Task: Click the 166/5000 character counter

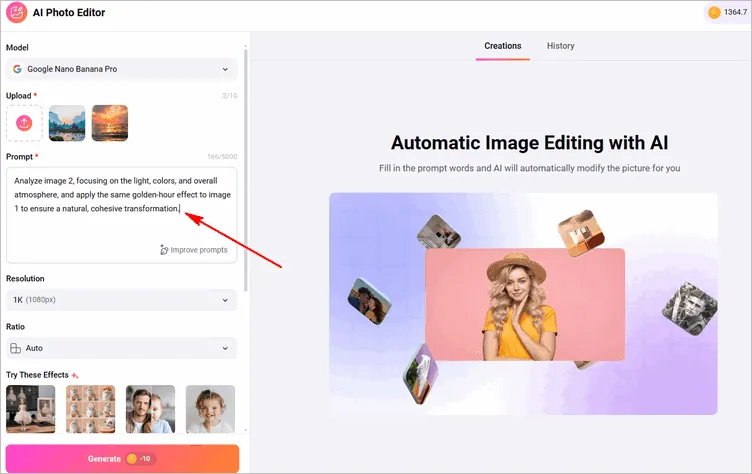Action: coord(222,156)
